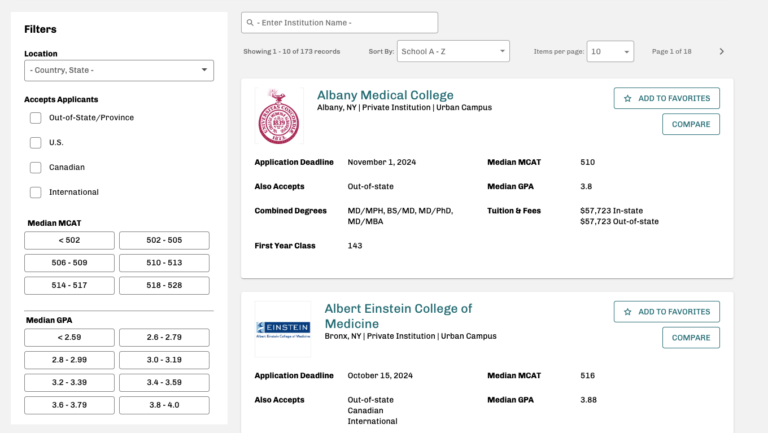The image size is (768, 433).
Task: Click the November 1, 2024 deadline value
Action: coord(382,162)
